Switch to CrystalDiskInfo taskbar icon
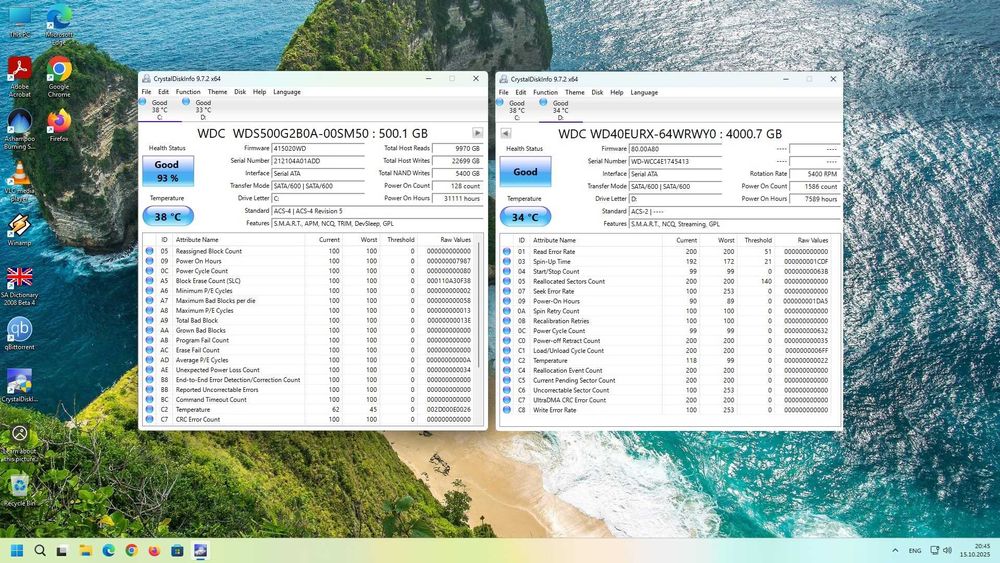This screenshot has width=1000, height=563. (200, 550)
